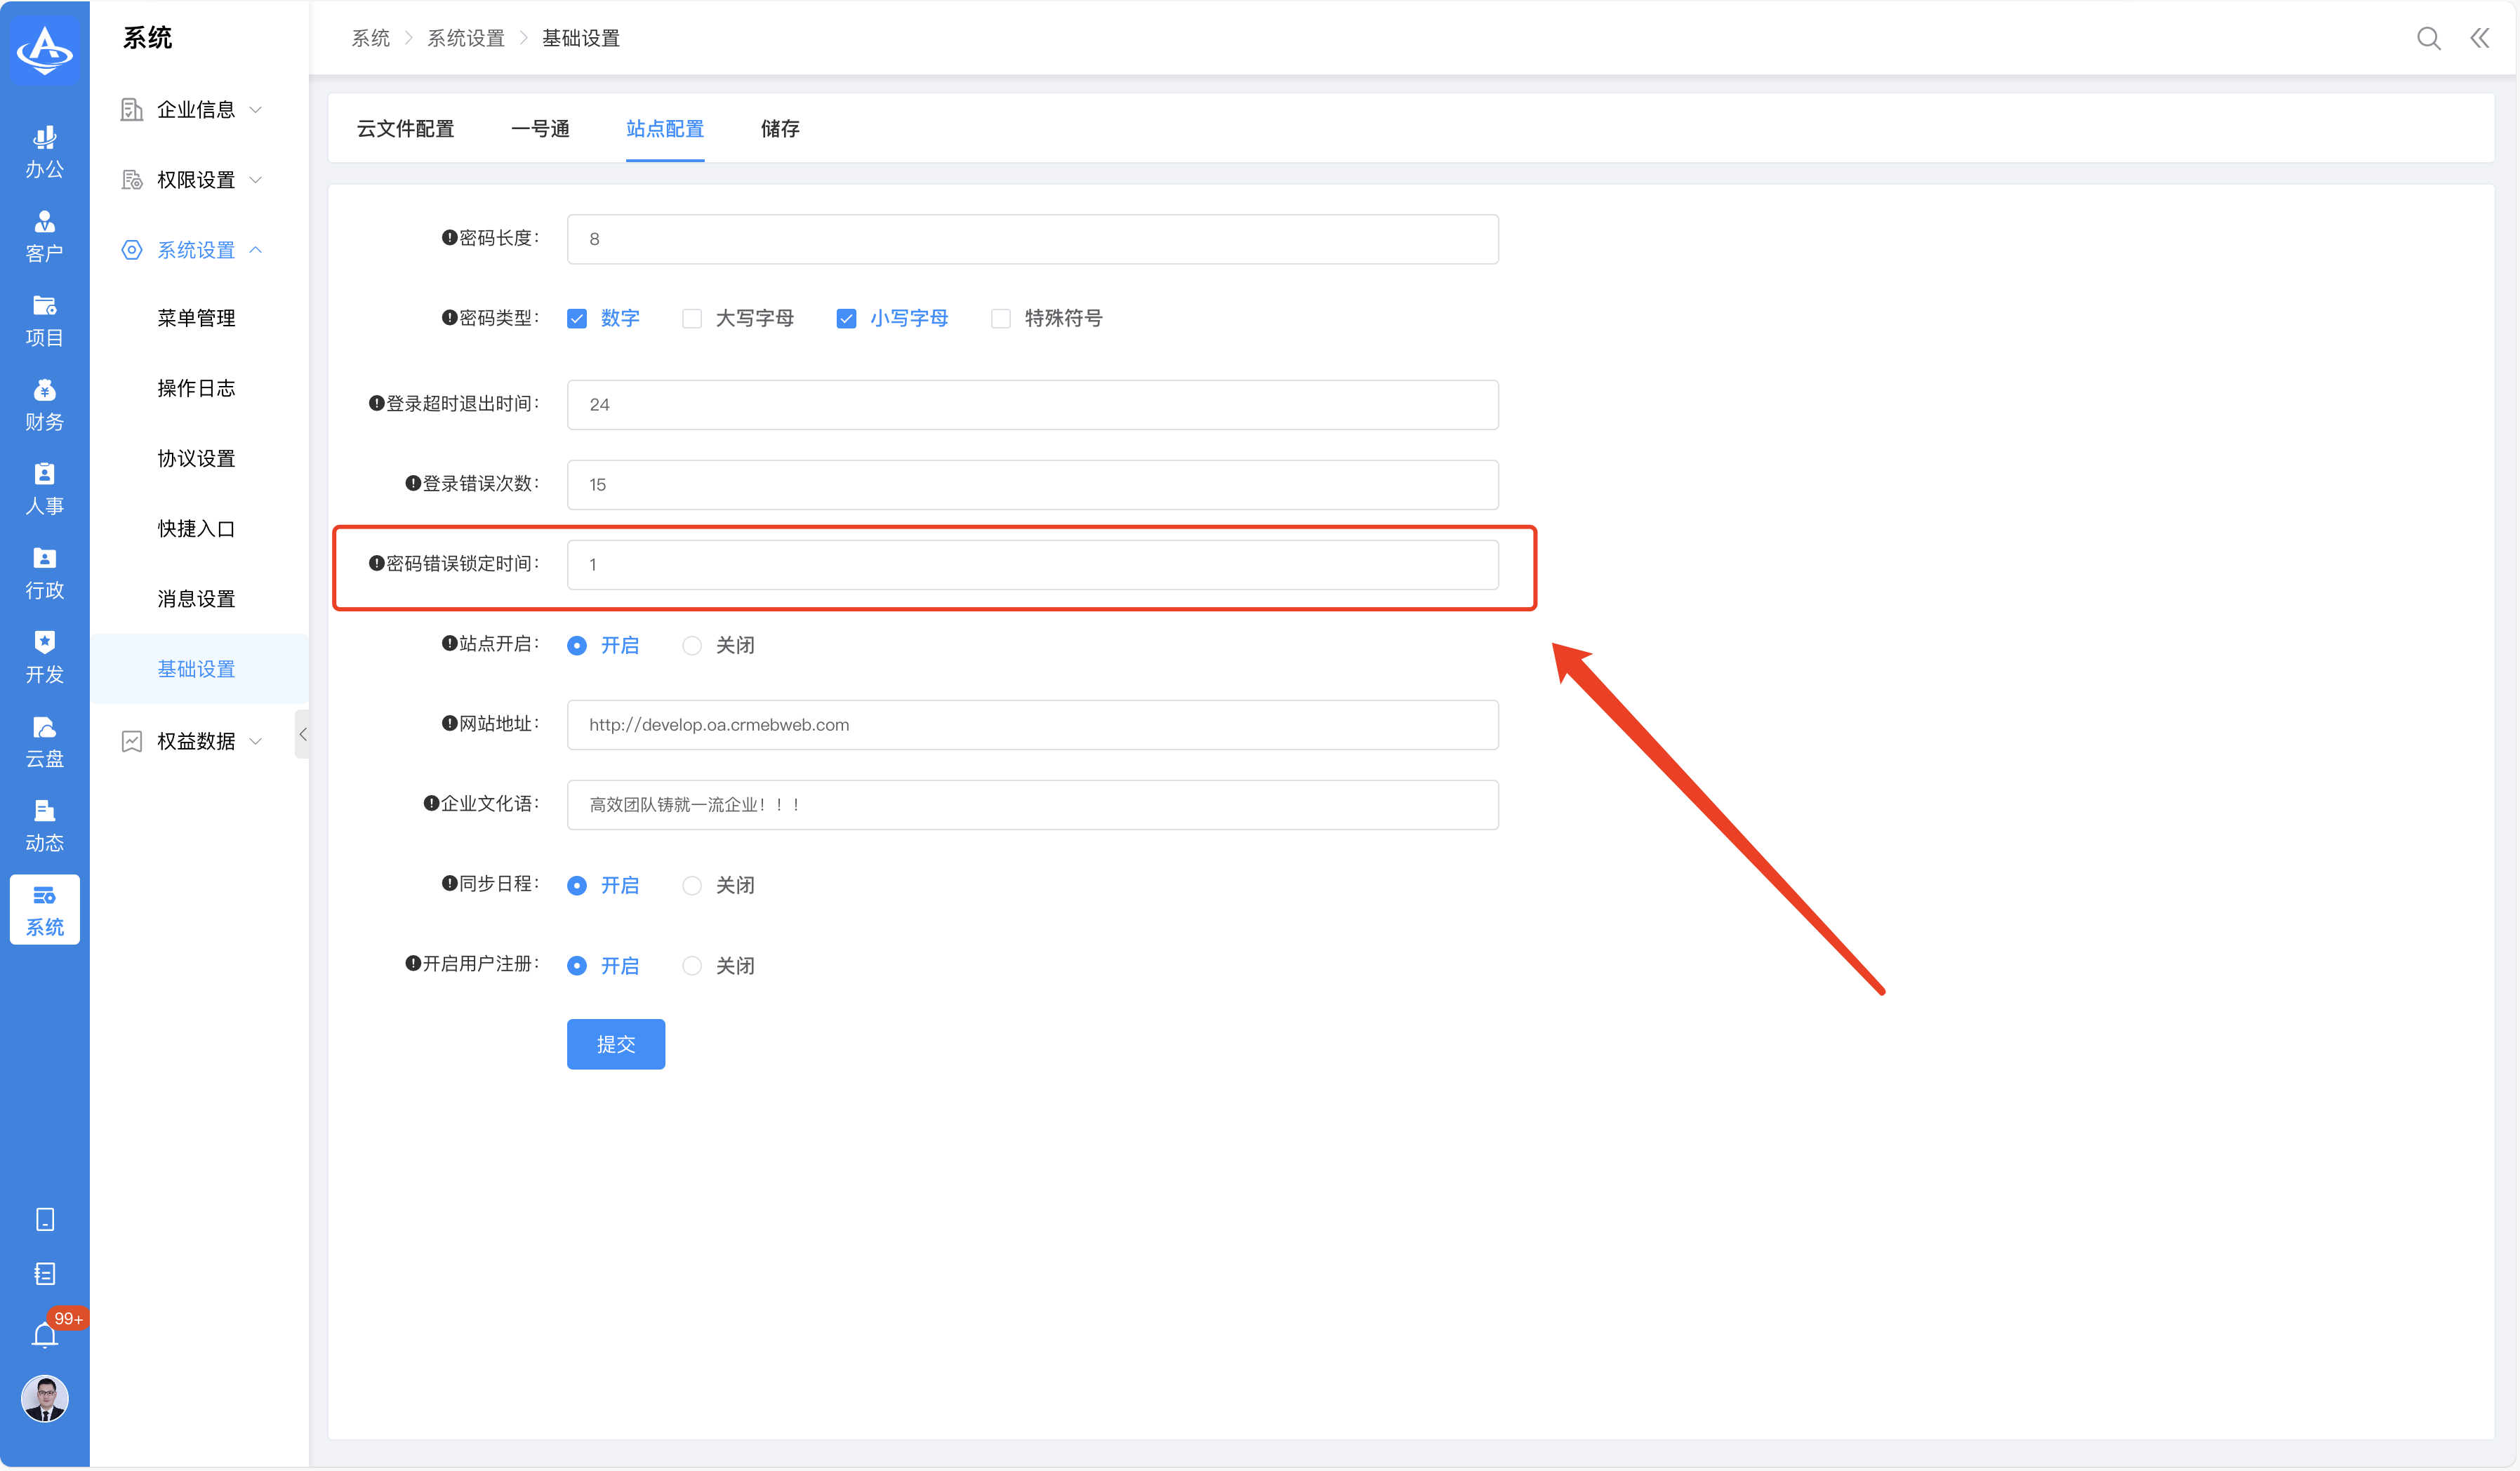Open the 人事 module icon
Viewport: 2520px width, 1471px height.
(x=44, y=488)
